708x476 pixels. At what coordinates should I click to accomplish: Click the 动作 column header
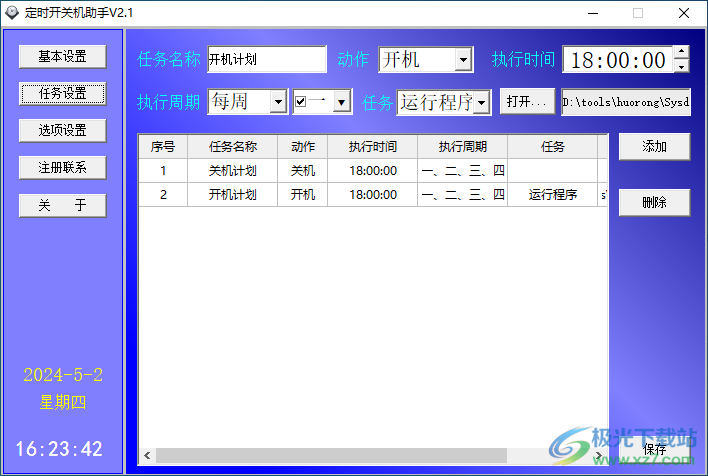pos(303,146)
